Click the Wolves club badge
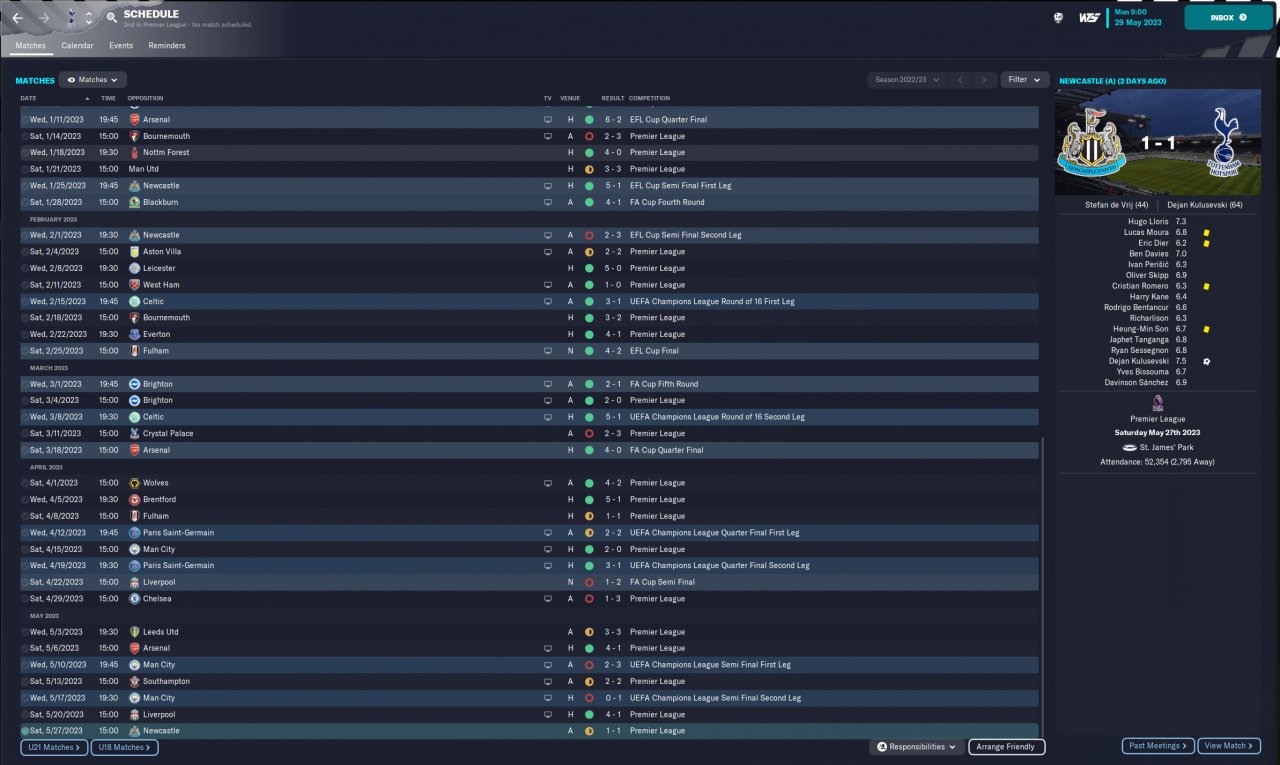 pos(135,483)
